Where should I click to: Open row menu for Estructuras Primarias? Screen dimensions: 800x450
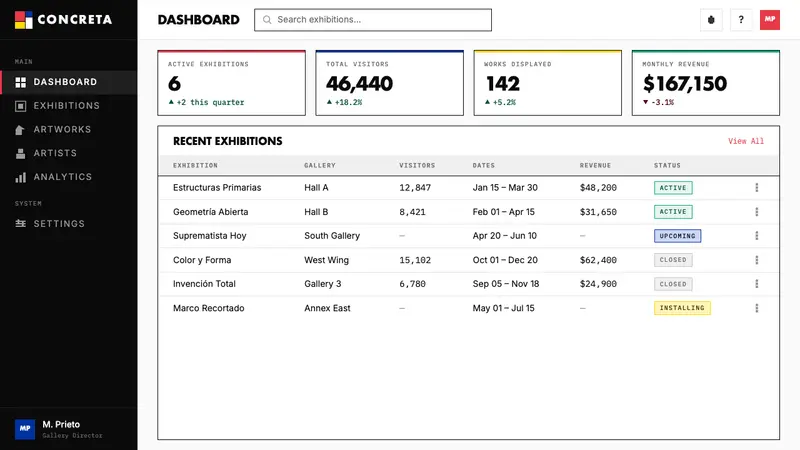click(757, 188)
